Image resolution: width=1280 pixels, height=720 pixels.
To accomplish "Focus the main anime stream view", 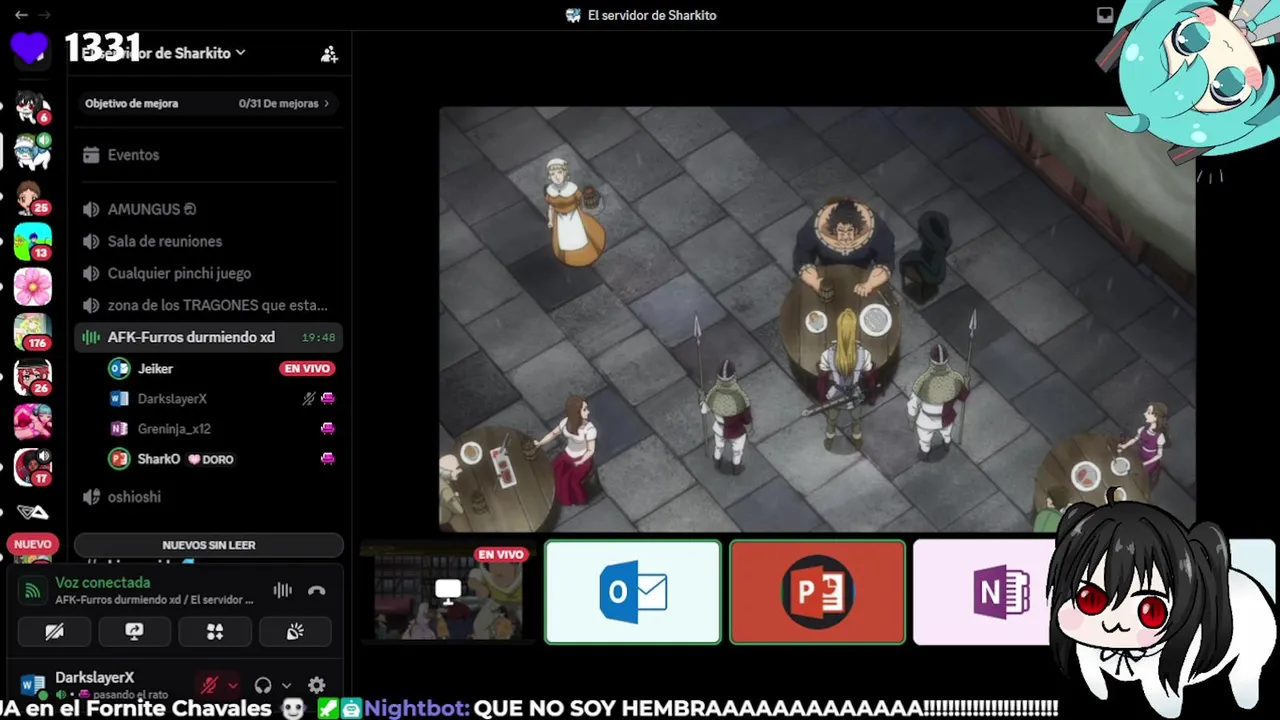I will [817, 319].
